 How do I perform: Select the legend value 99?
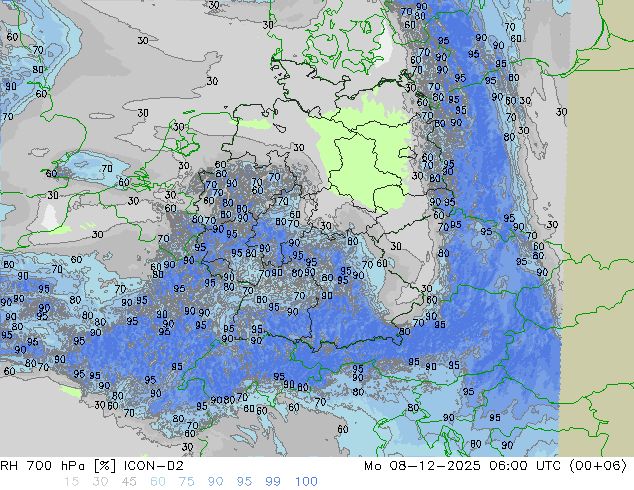tap(273, 482)
